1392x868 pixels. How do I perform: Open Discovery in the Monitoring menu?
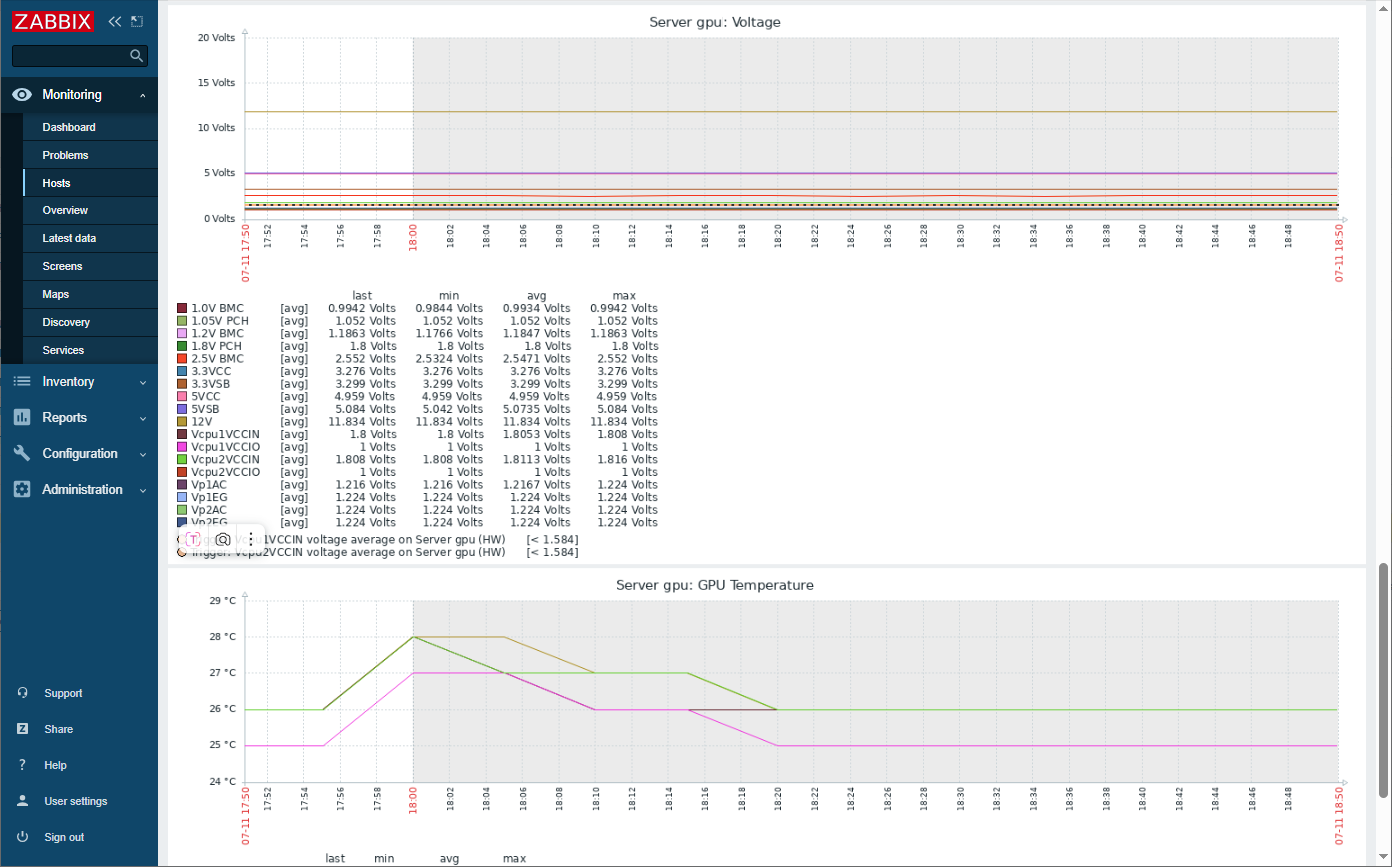[x=90, y=323]
